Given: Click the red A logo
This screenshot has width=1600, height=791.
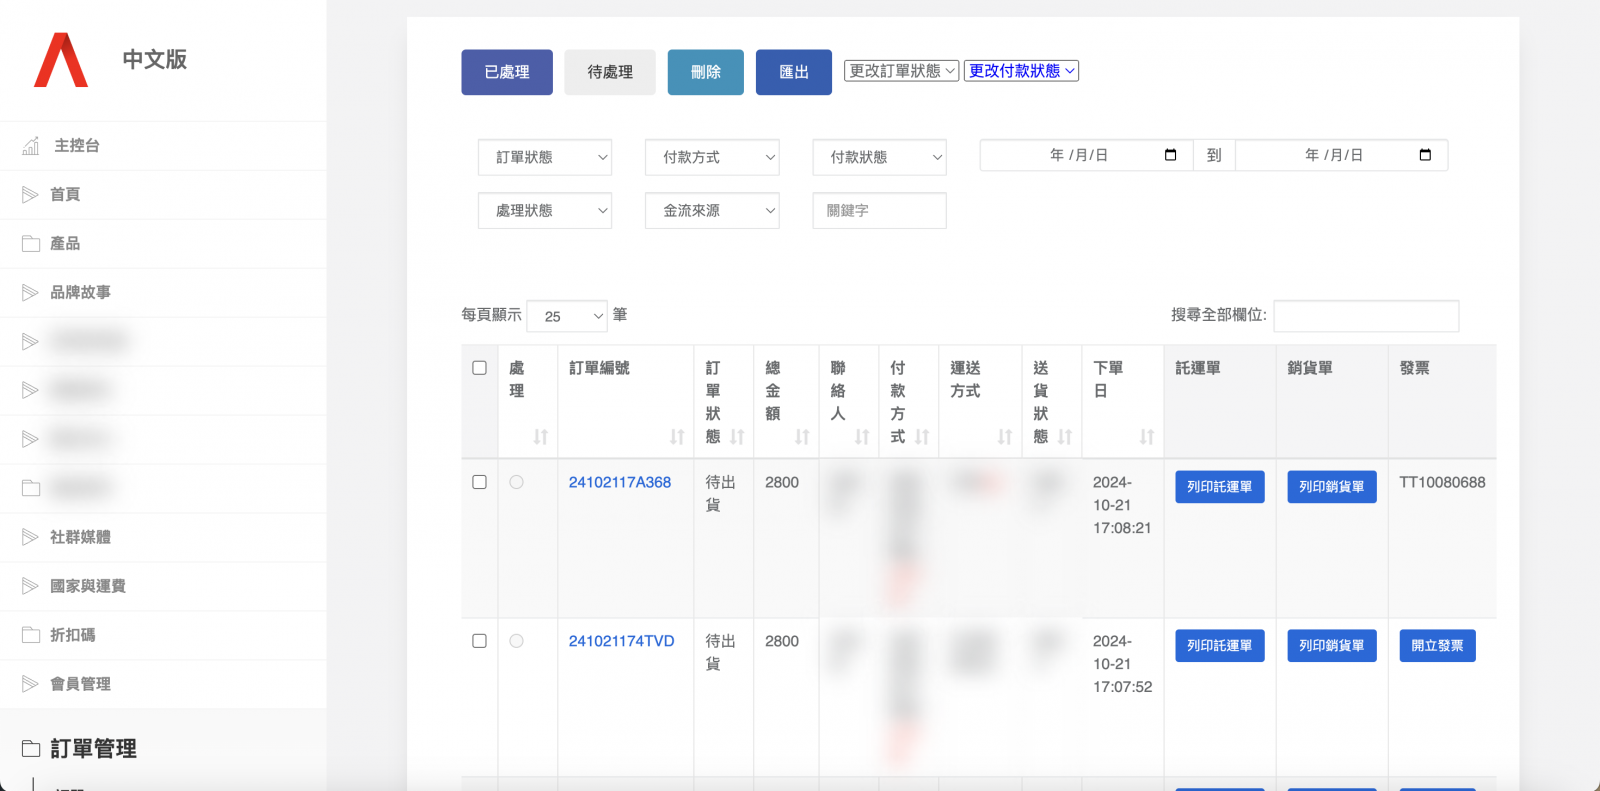Looking at the screenshot, I should tap(61, 59).
